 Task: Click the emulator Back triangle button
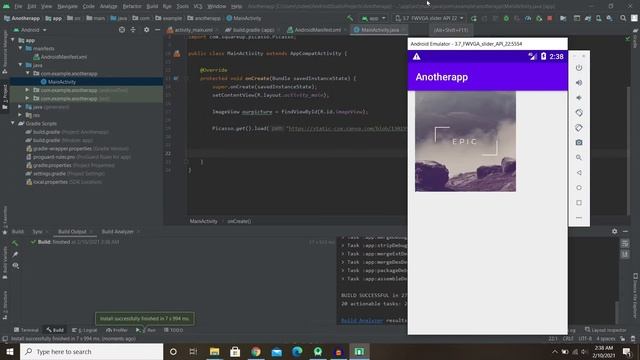pos(579,173)
